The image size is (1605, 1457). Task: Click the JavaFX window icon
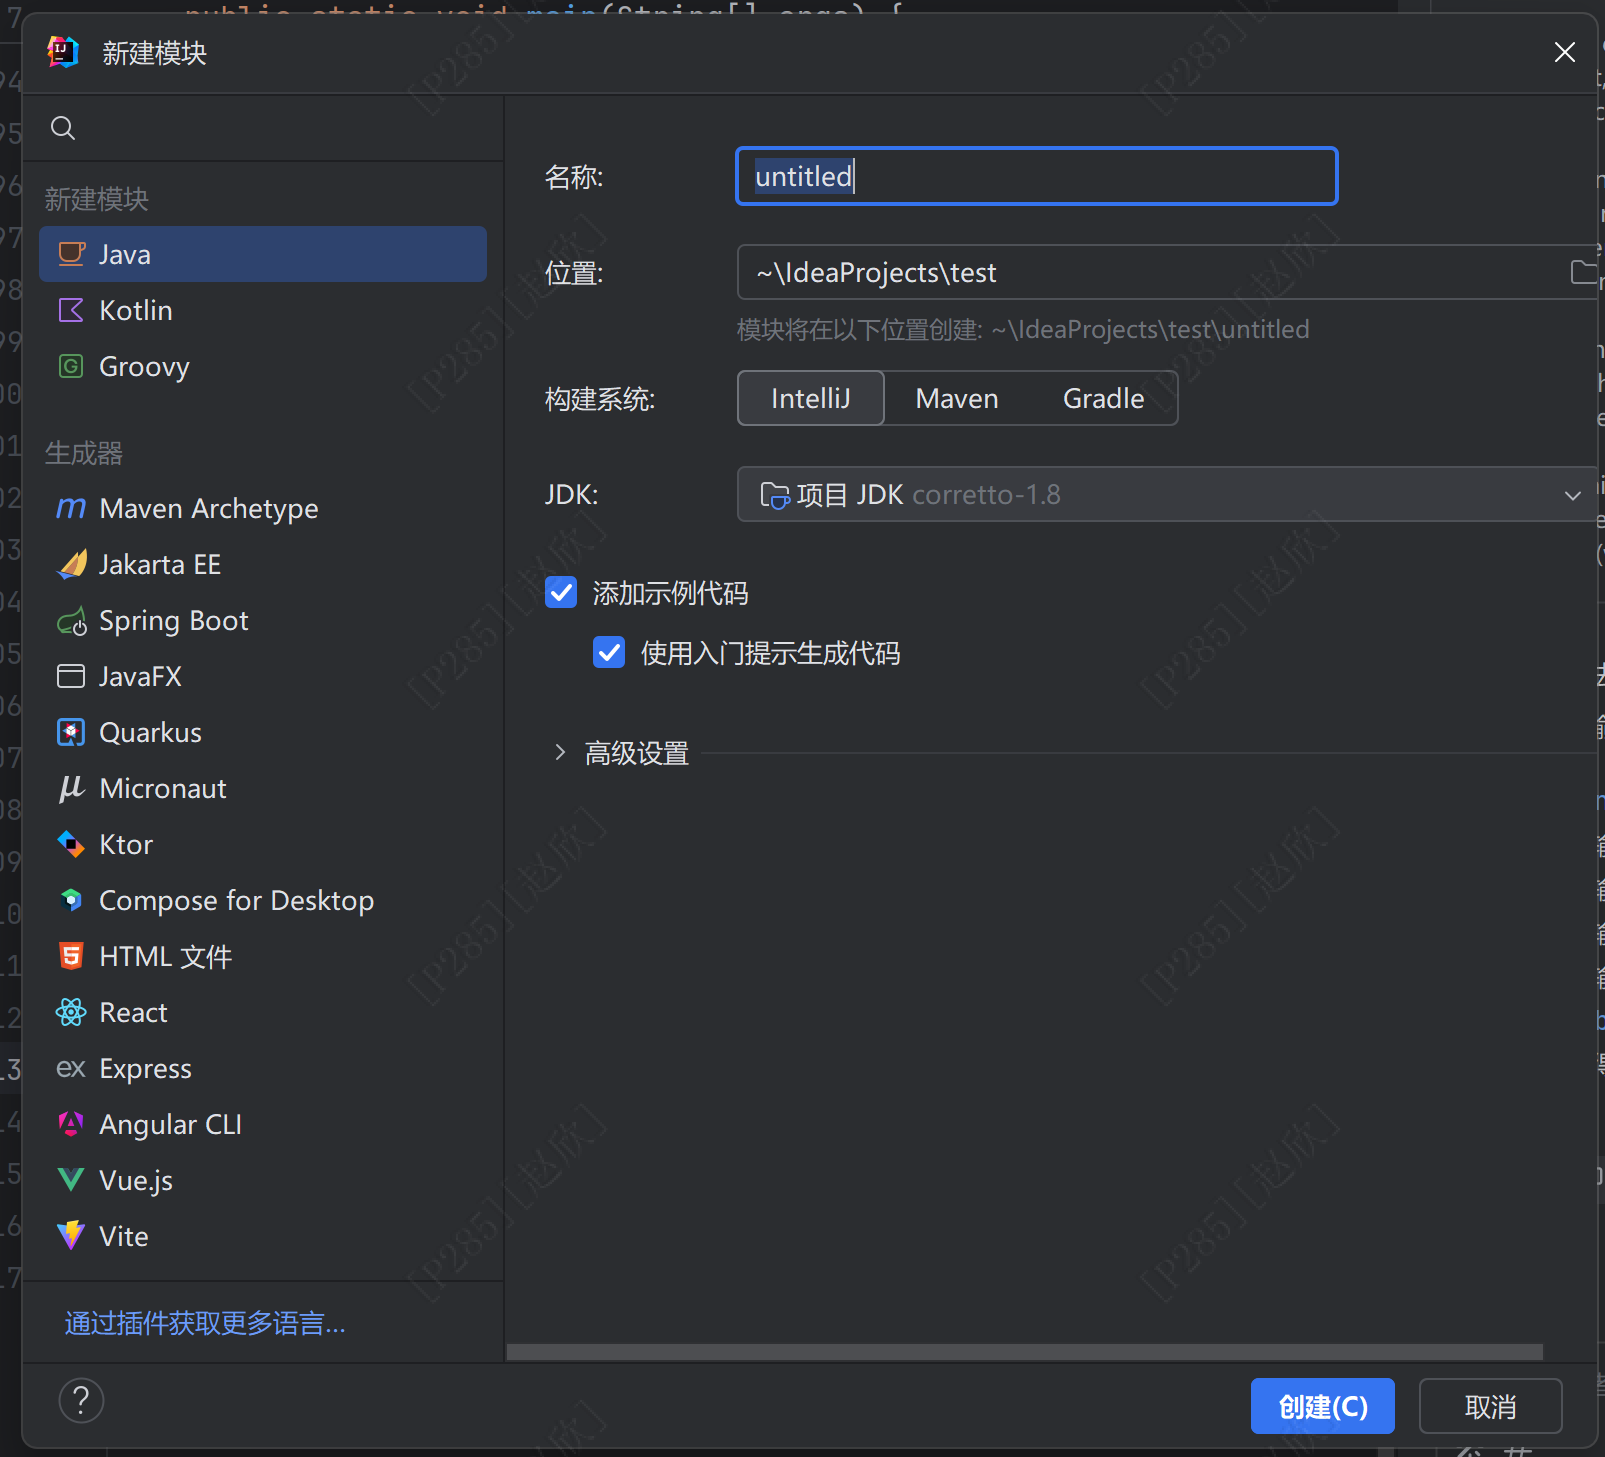click(x=71, y=676)
